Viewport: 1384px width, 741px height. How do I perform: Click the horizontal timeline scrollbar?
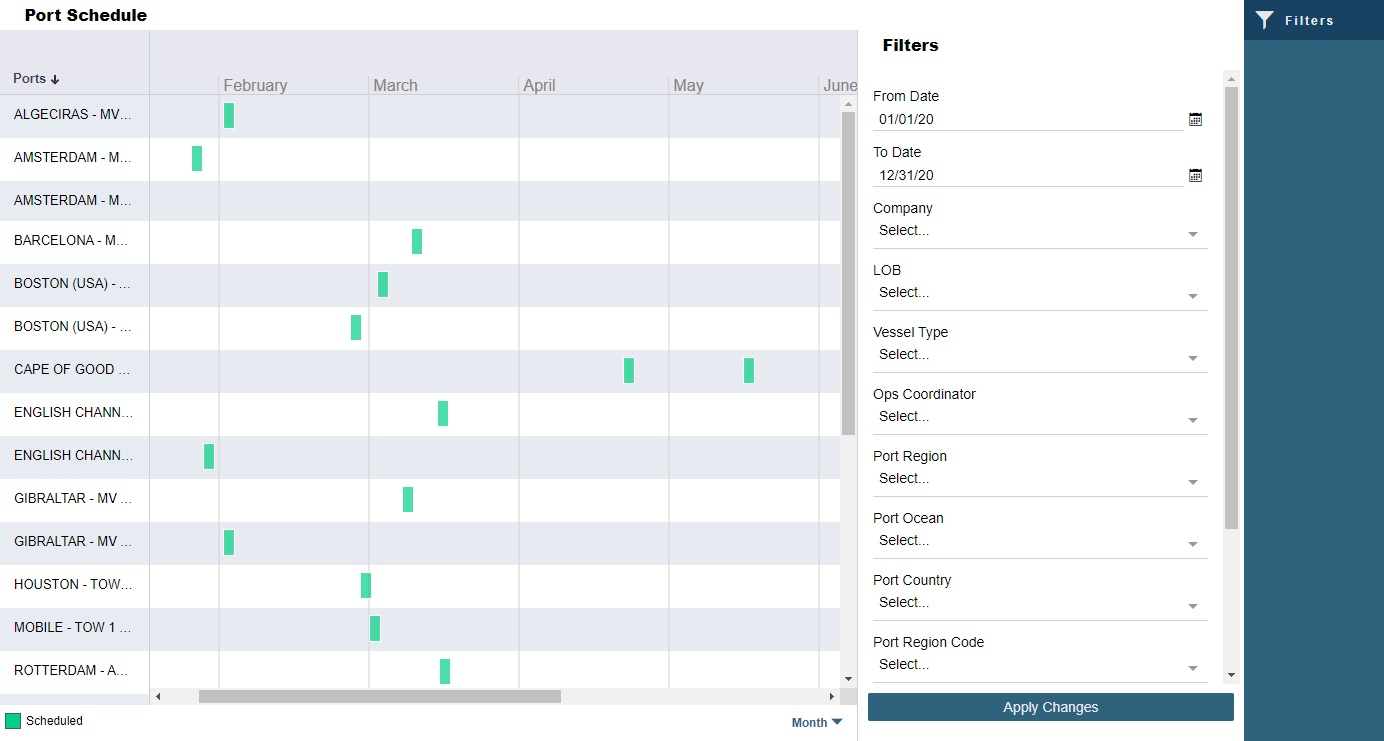pyautogui.click(x=380, y=696)
